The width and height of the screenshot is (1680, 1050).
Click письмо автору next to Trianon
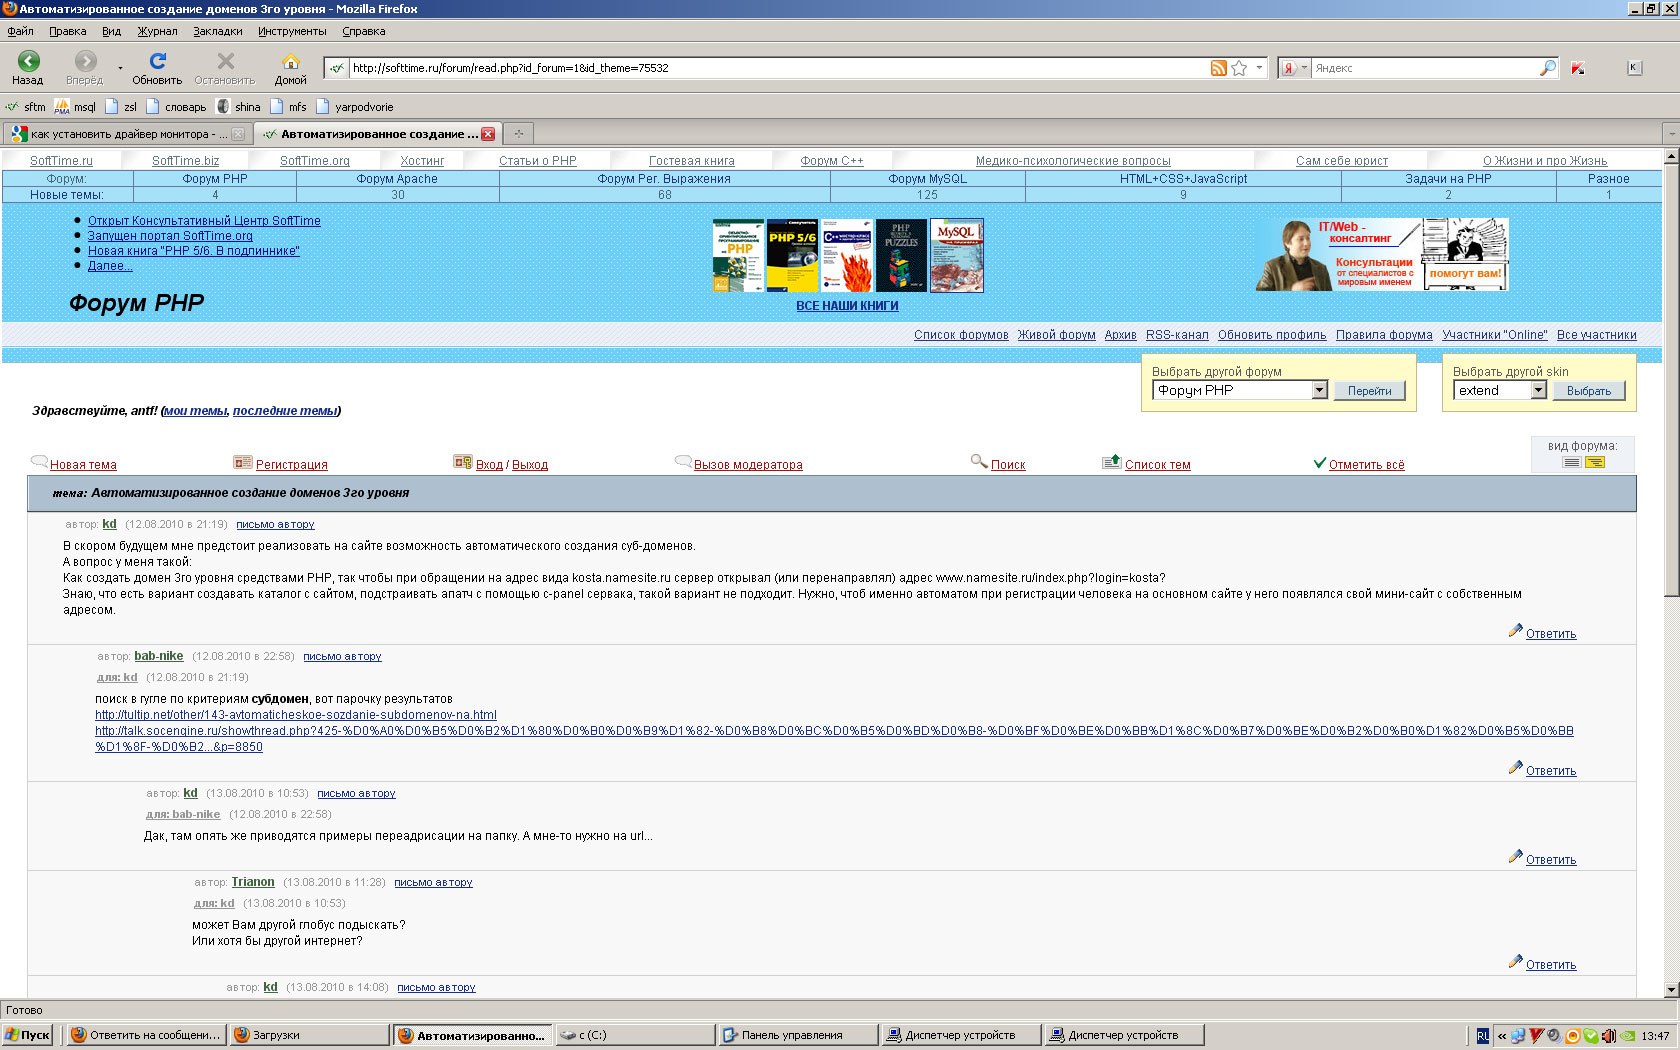pyautogui.click(x=433, y=882)
